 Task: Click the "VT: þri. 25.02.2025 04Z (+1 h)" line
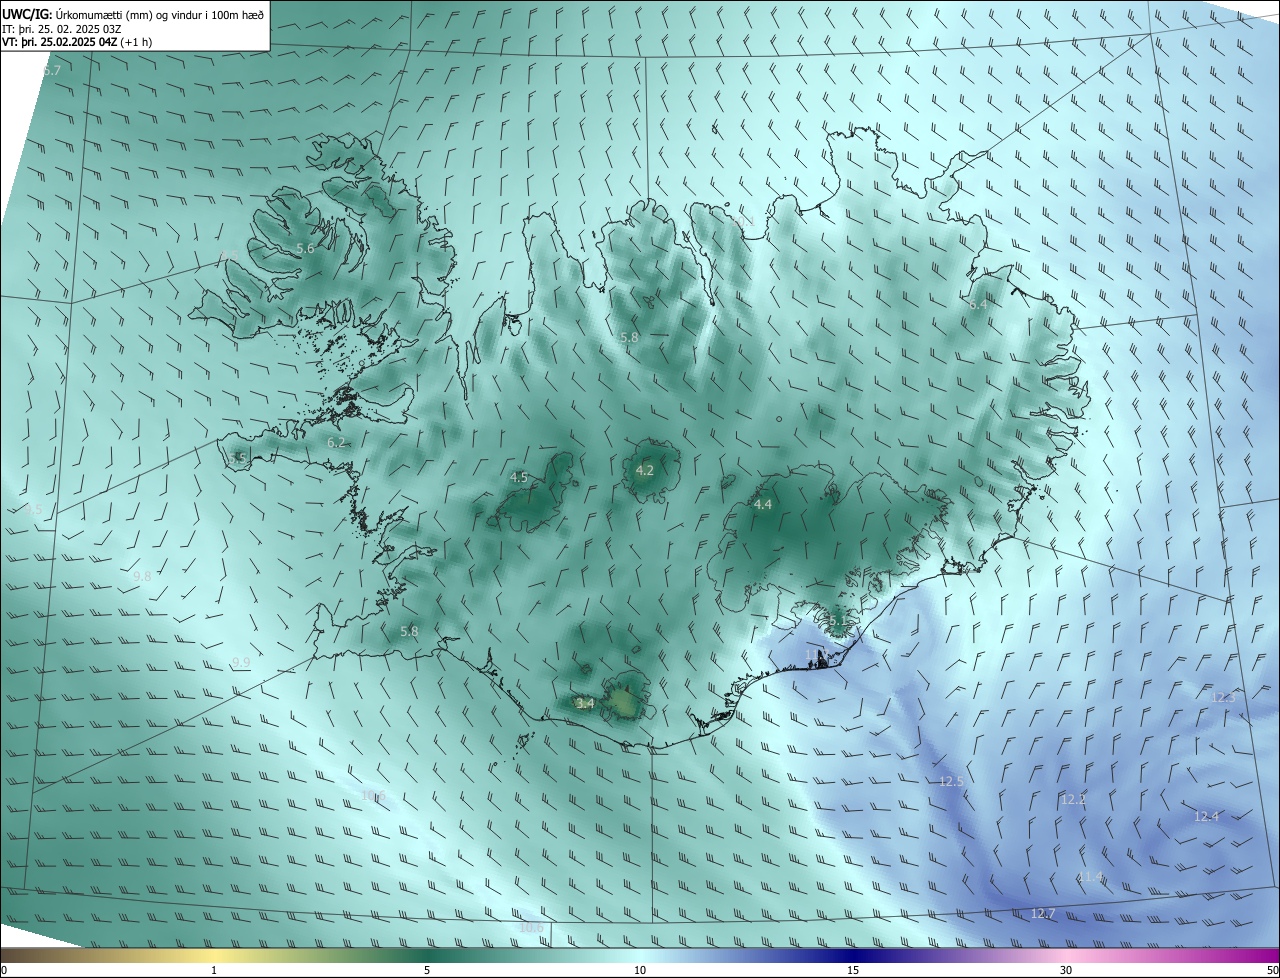[x=77, y=42]
